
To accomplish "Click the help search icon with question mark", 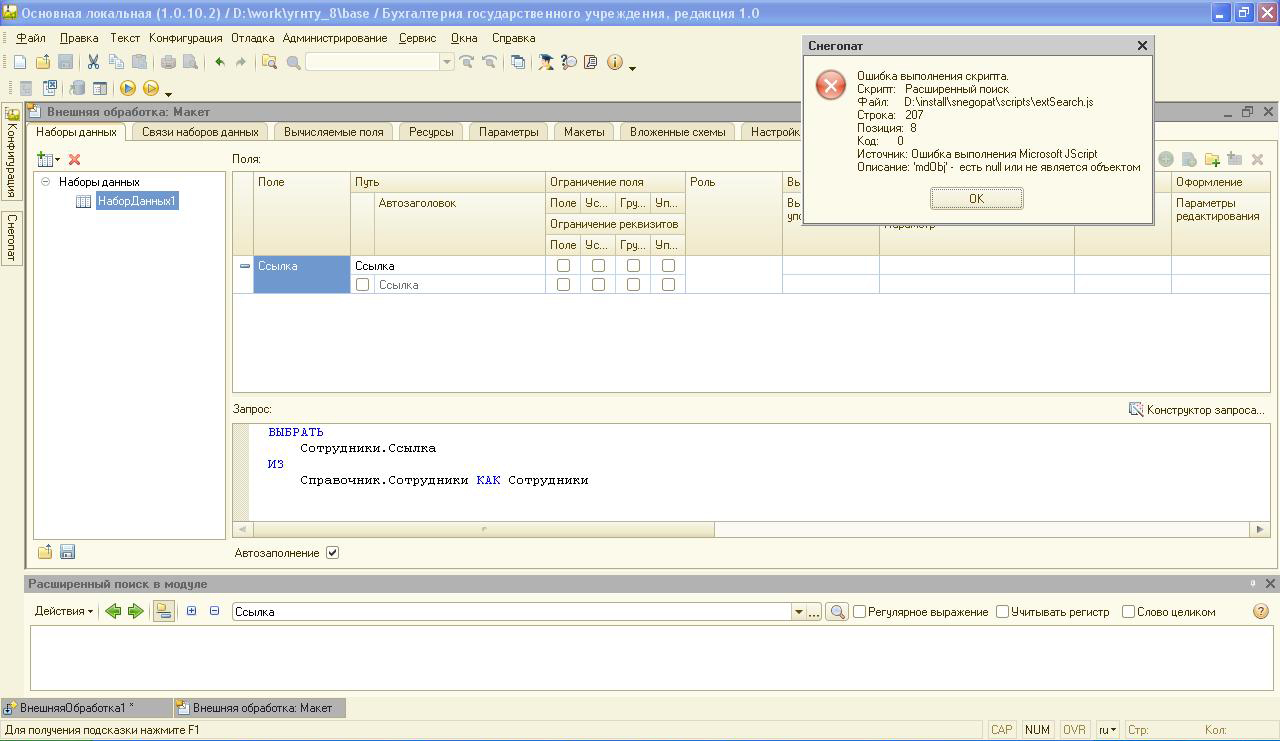I will (568, 62).
